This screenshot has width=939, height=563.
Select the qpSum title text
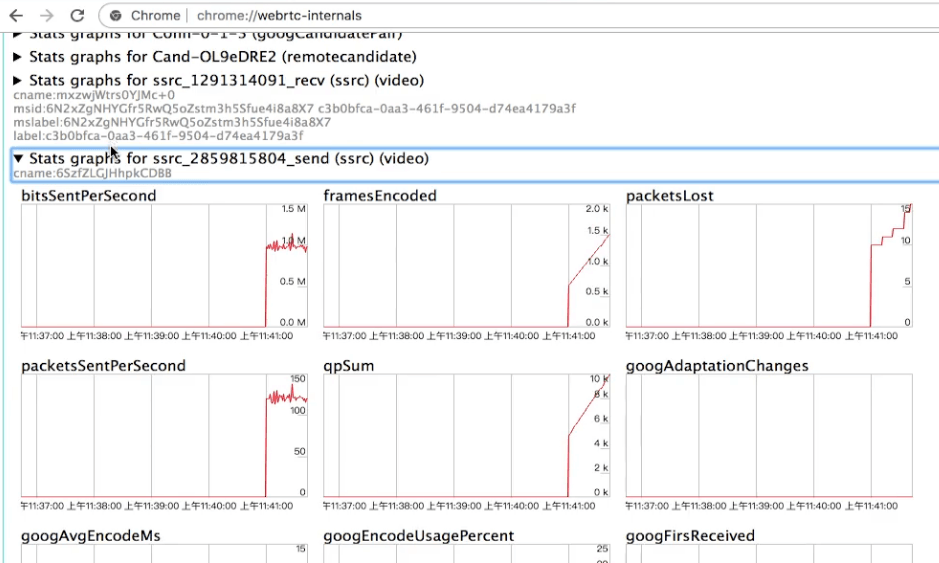point(349,366)
